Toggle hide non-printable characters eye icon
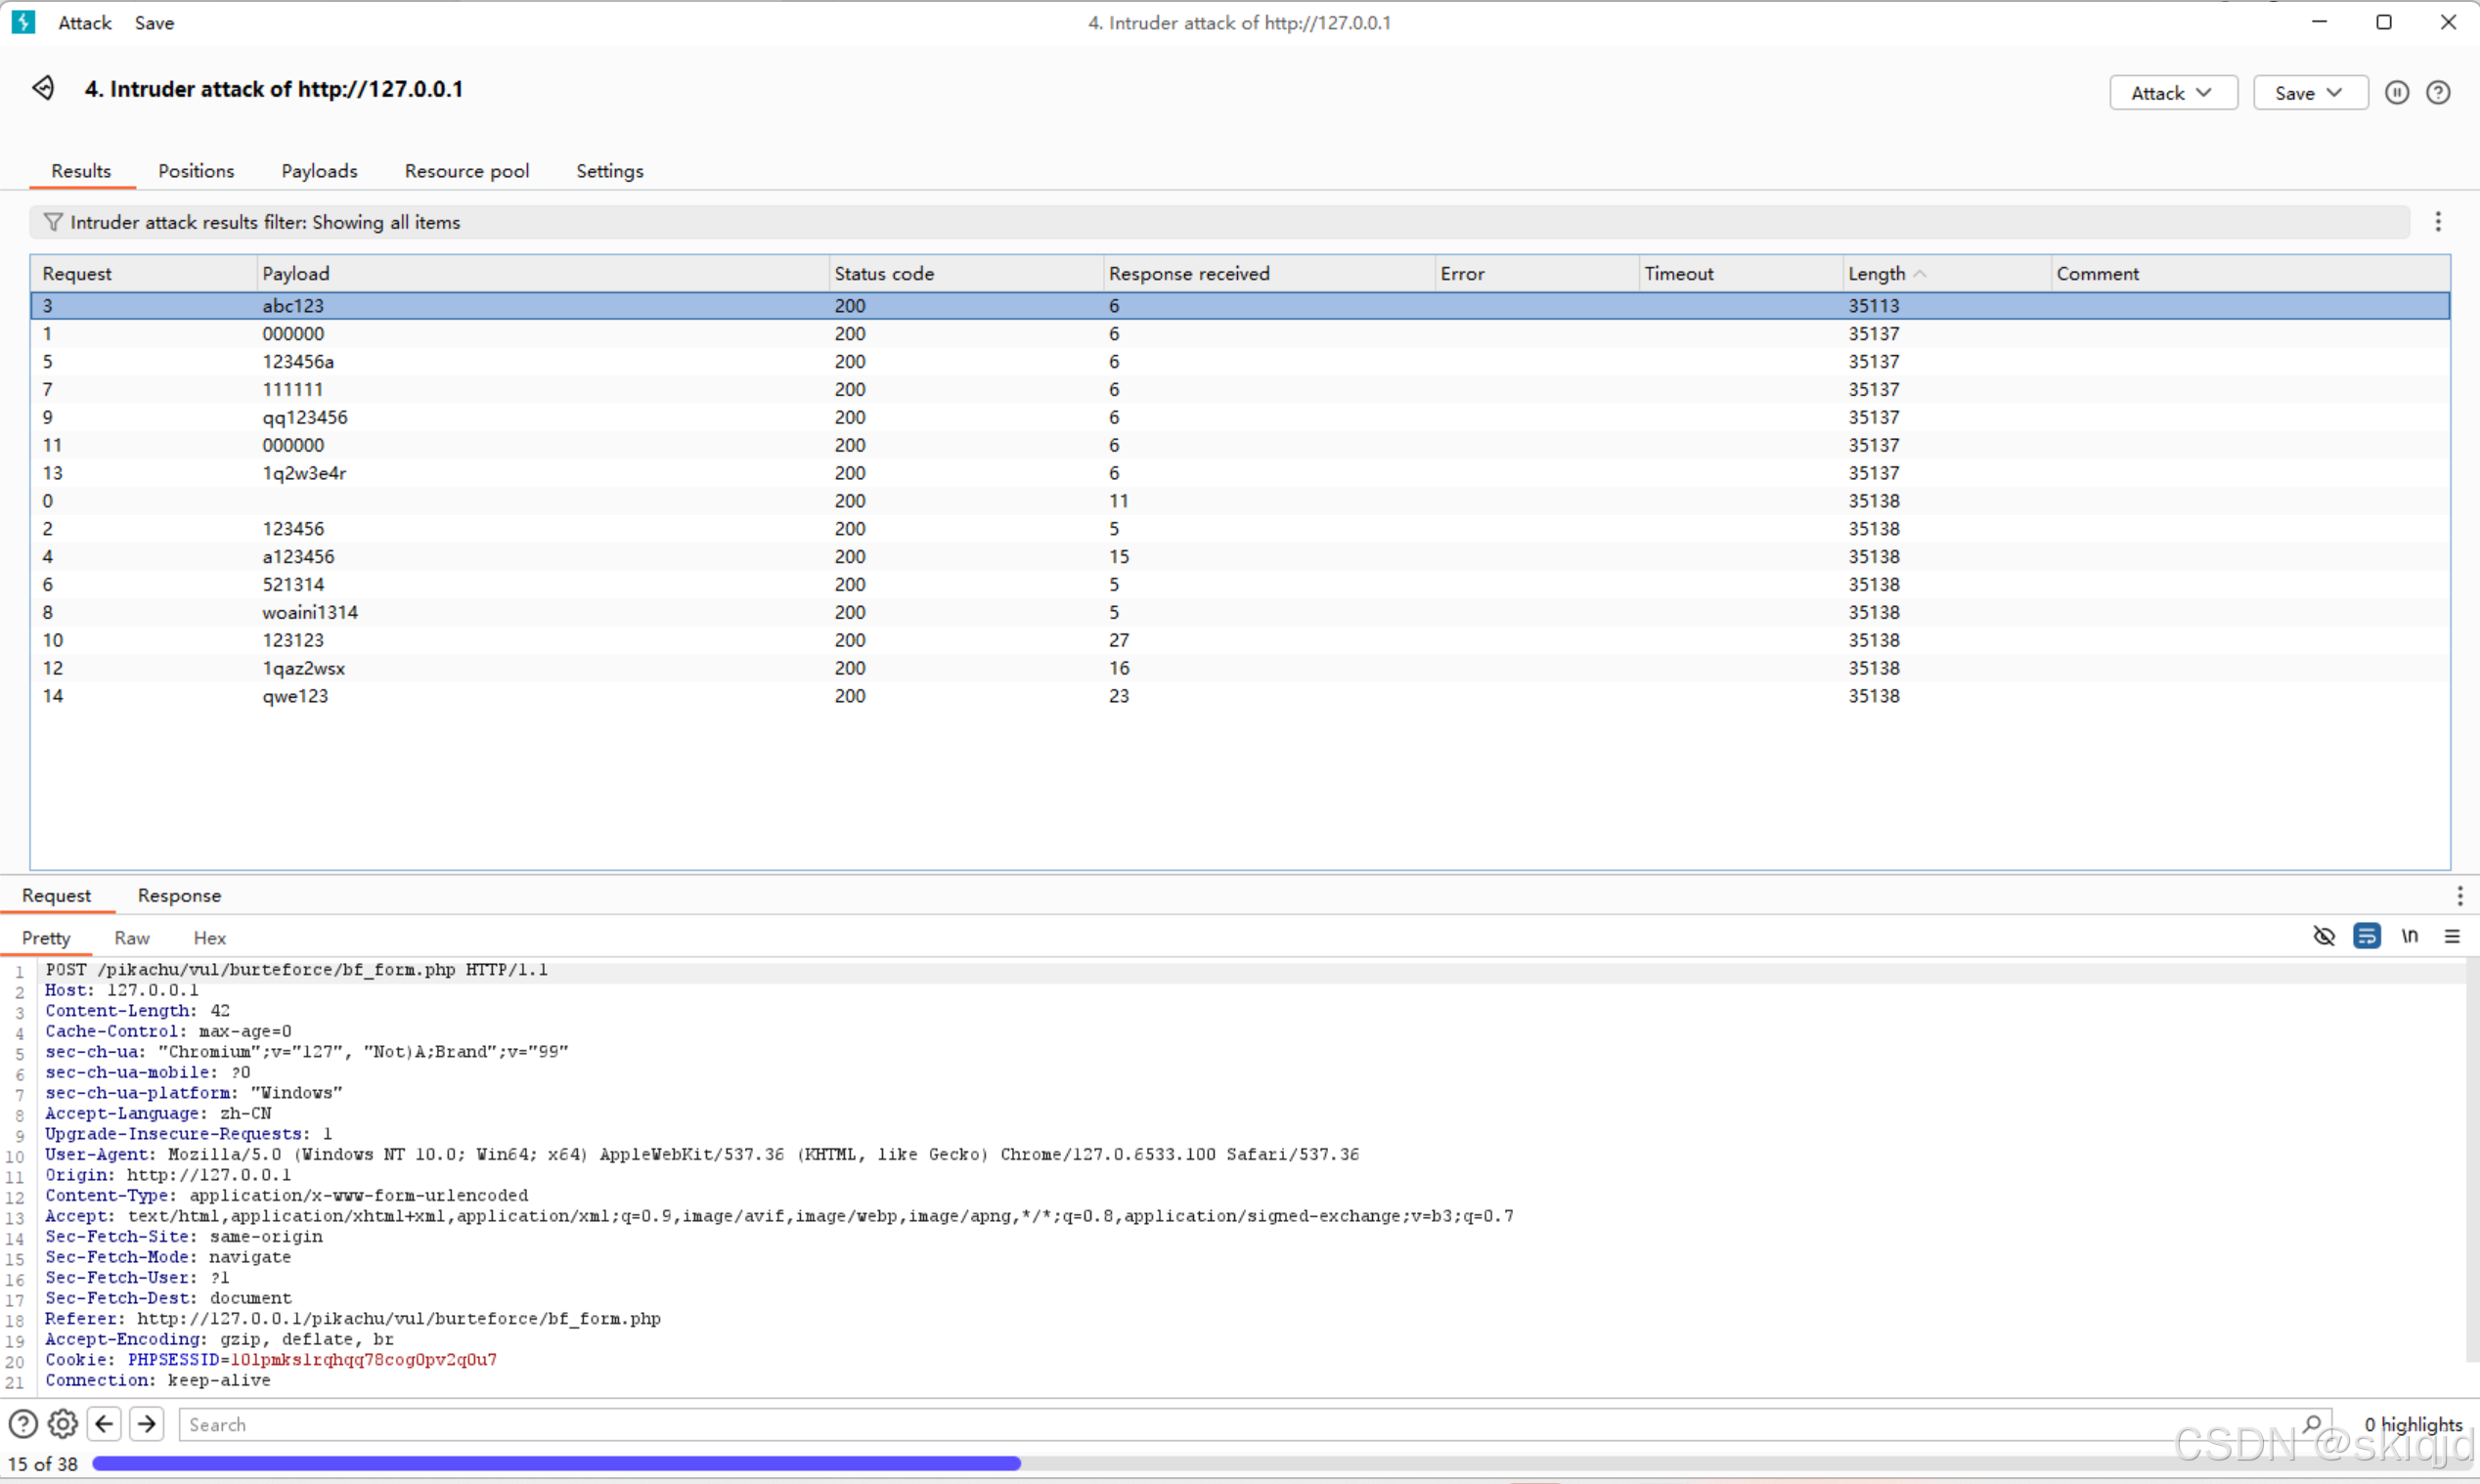The image size is (2480, 1484). click(2324, 936)
